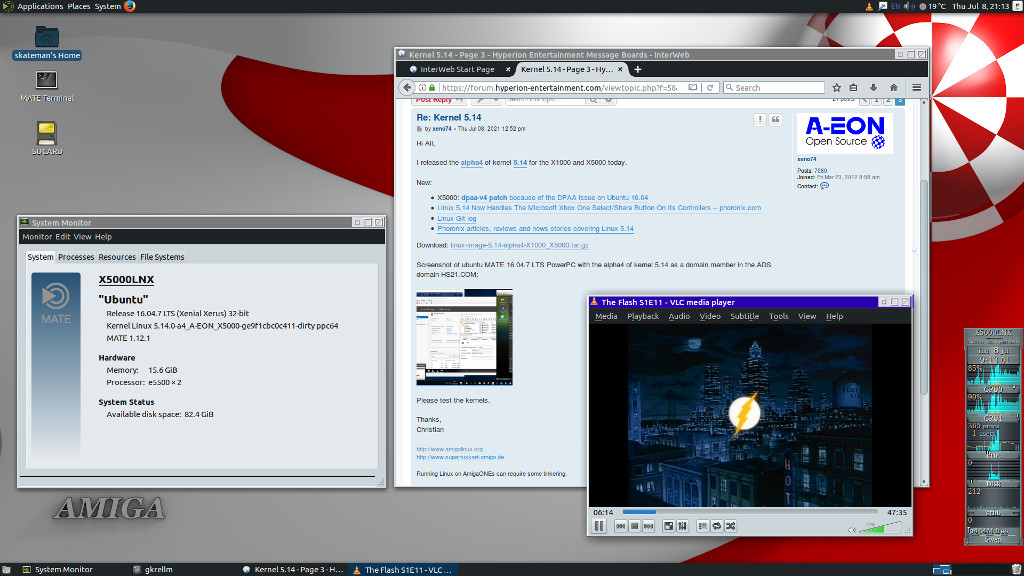Open System Monitor's Monitor menu
Screen dimensions: 1024x576
point(37,237)
